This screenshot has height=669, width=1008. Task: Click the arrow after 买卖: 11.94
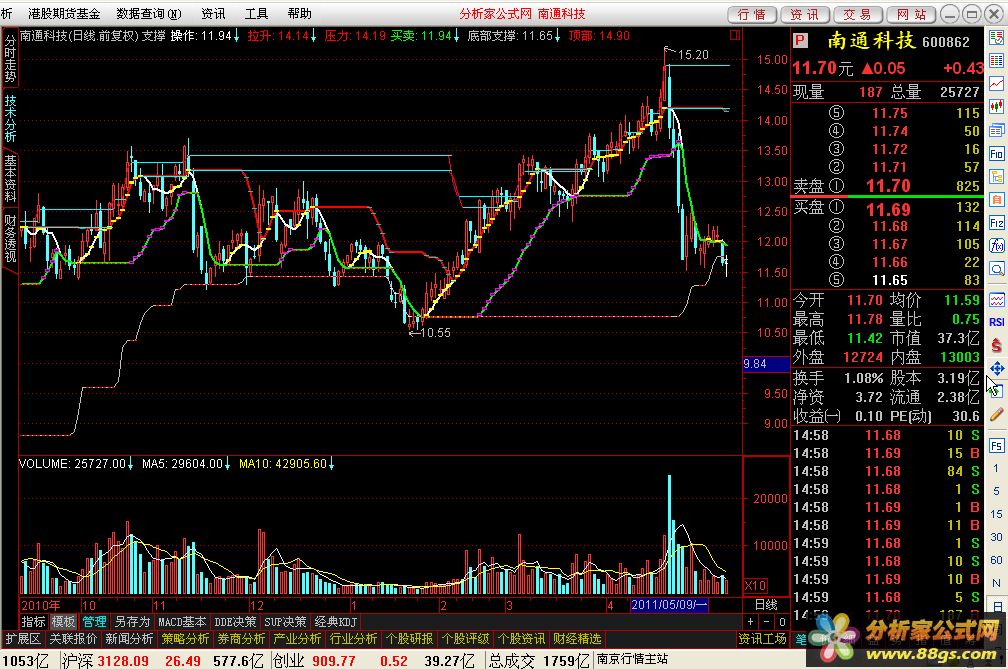pyautogui.click(x=456, y=36)
